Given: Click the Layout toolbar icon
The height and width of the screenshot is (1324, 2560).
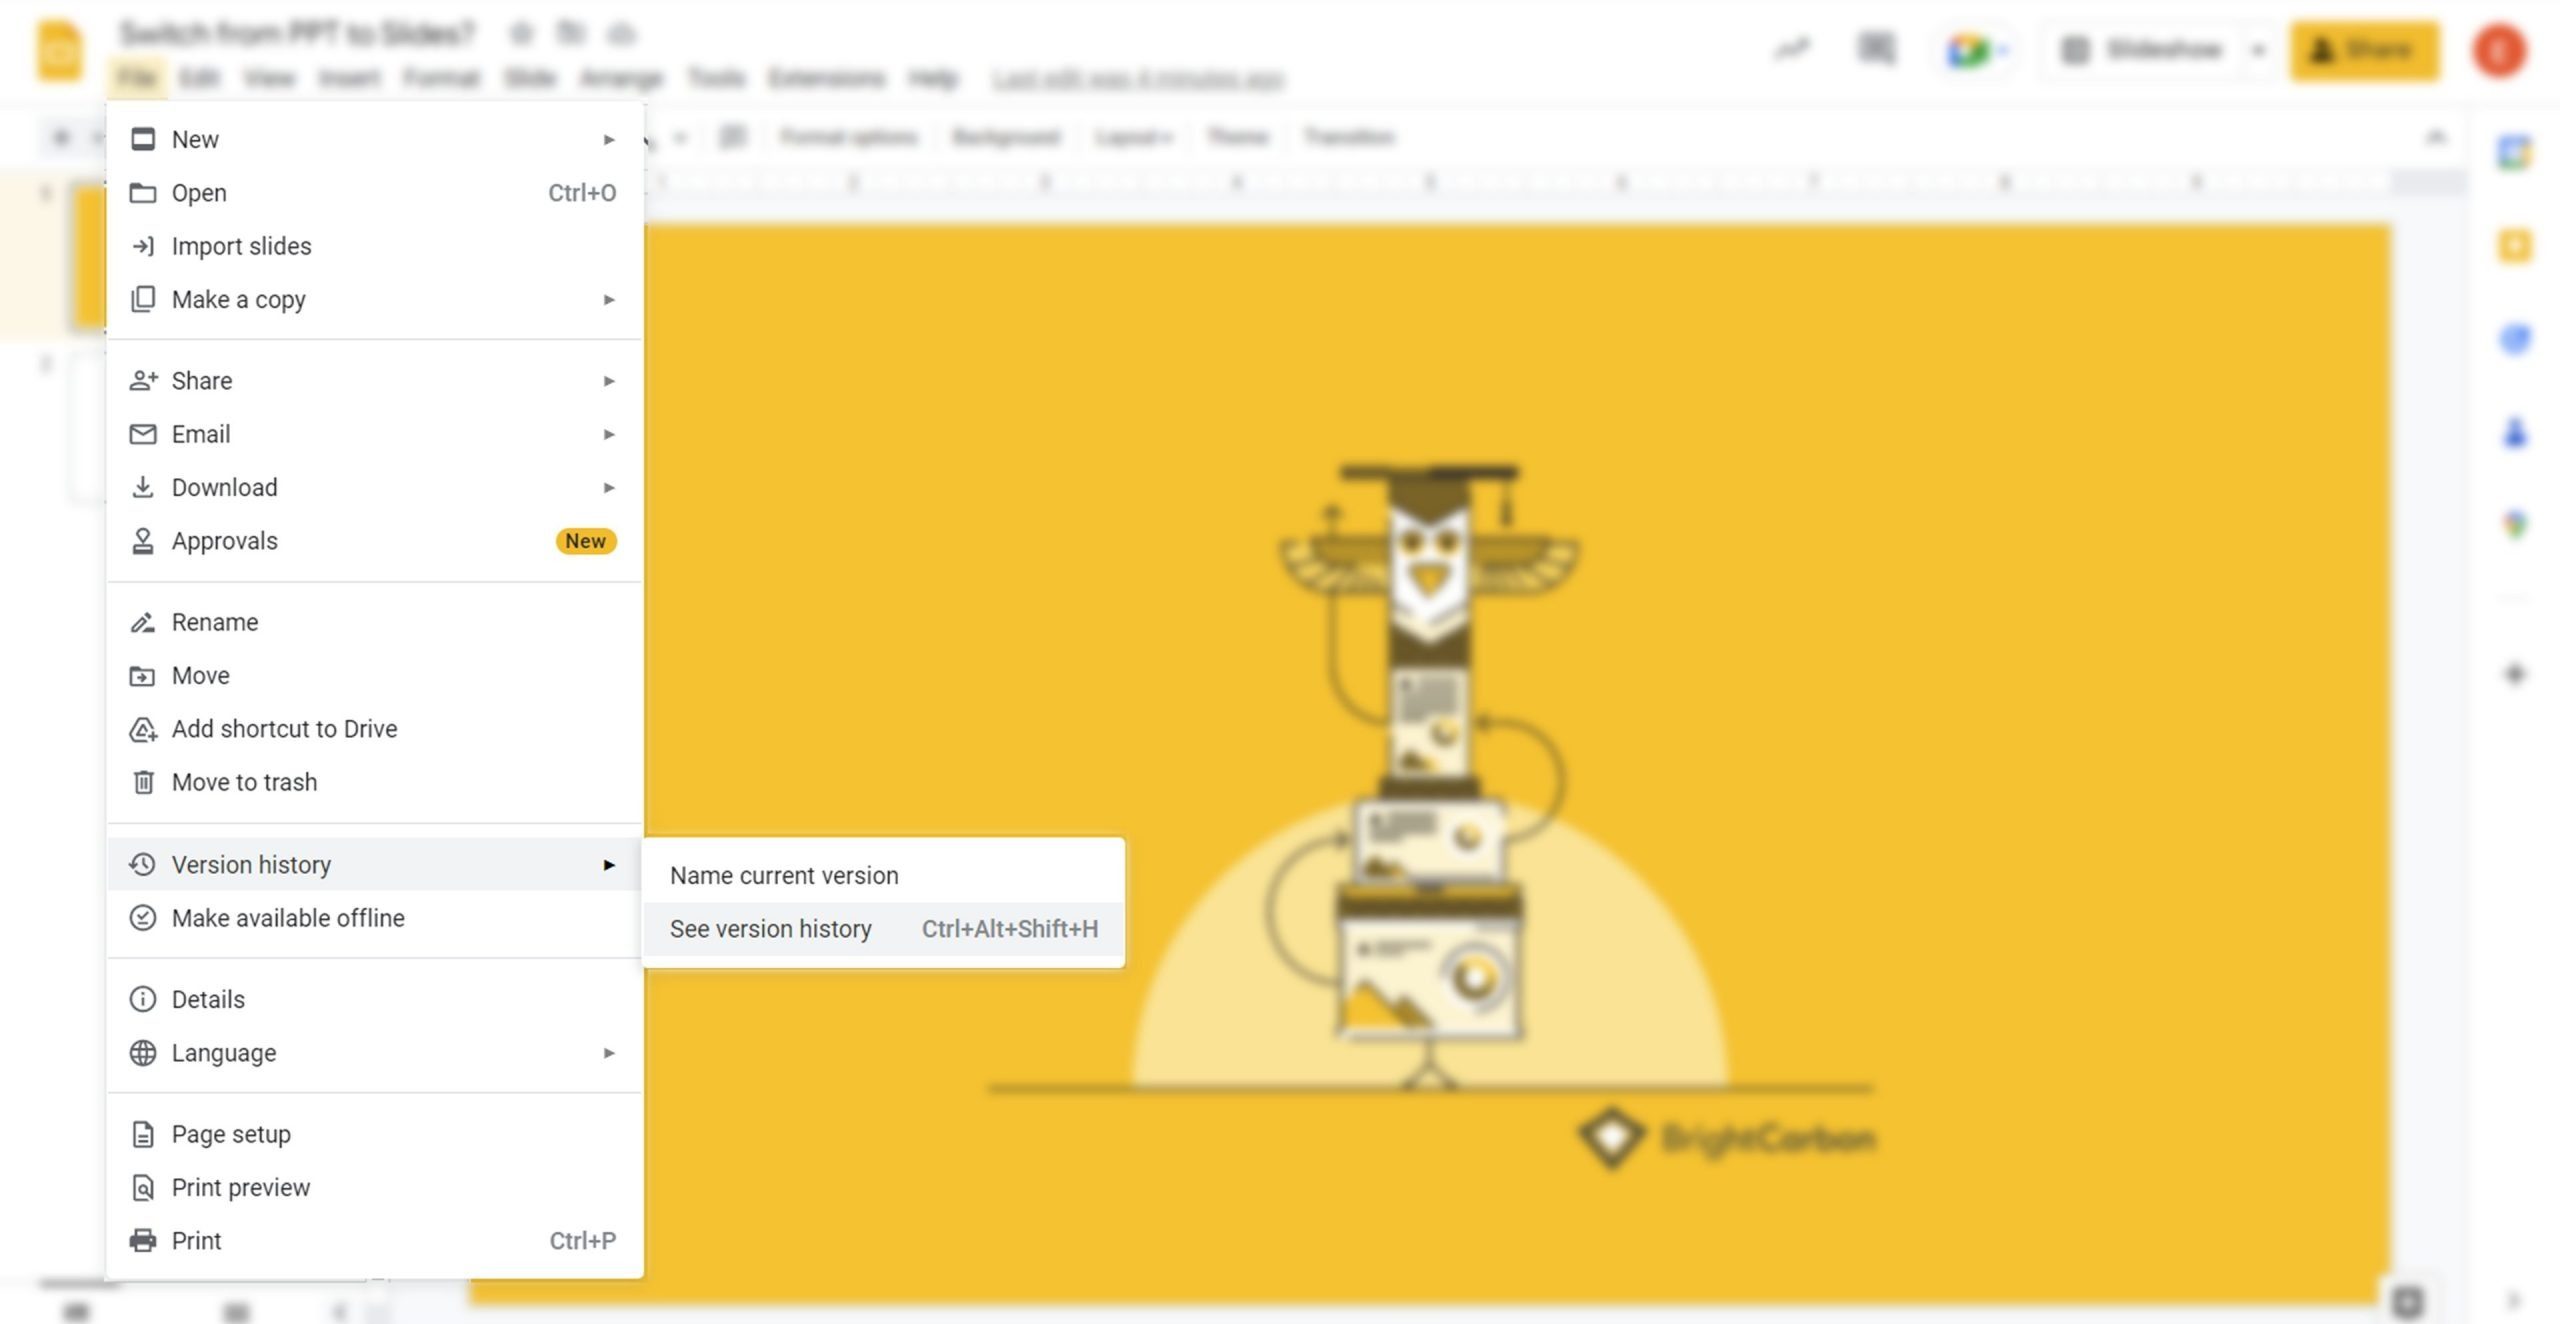Looking at the screenshot, I should pos(1133,135).
